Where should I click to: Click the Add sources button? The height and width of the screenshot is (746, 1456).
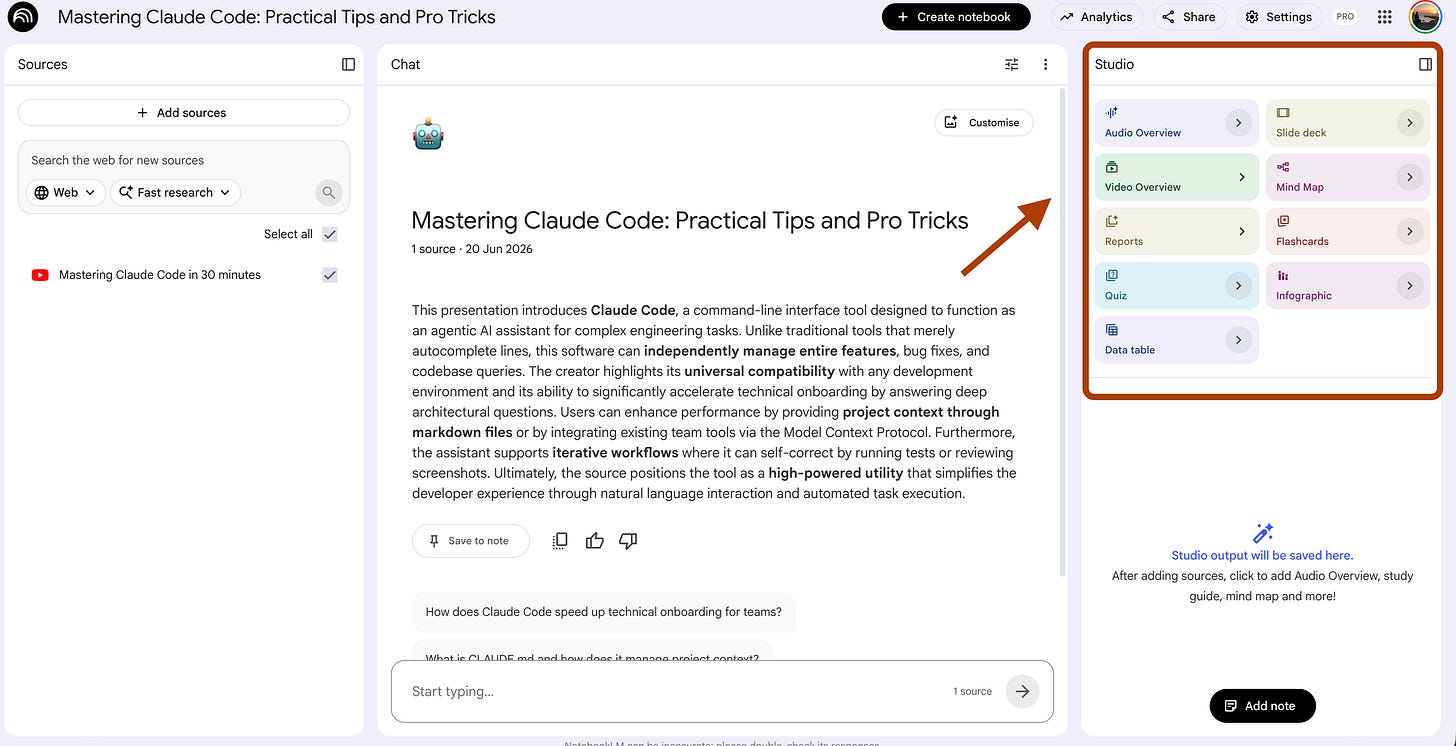tap(184, 113)
